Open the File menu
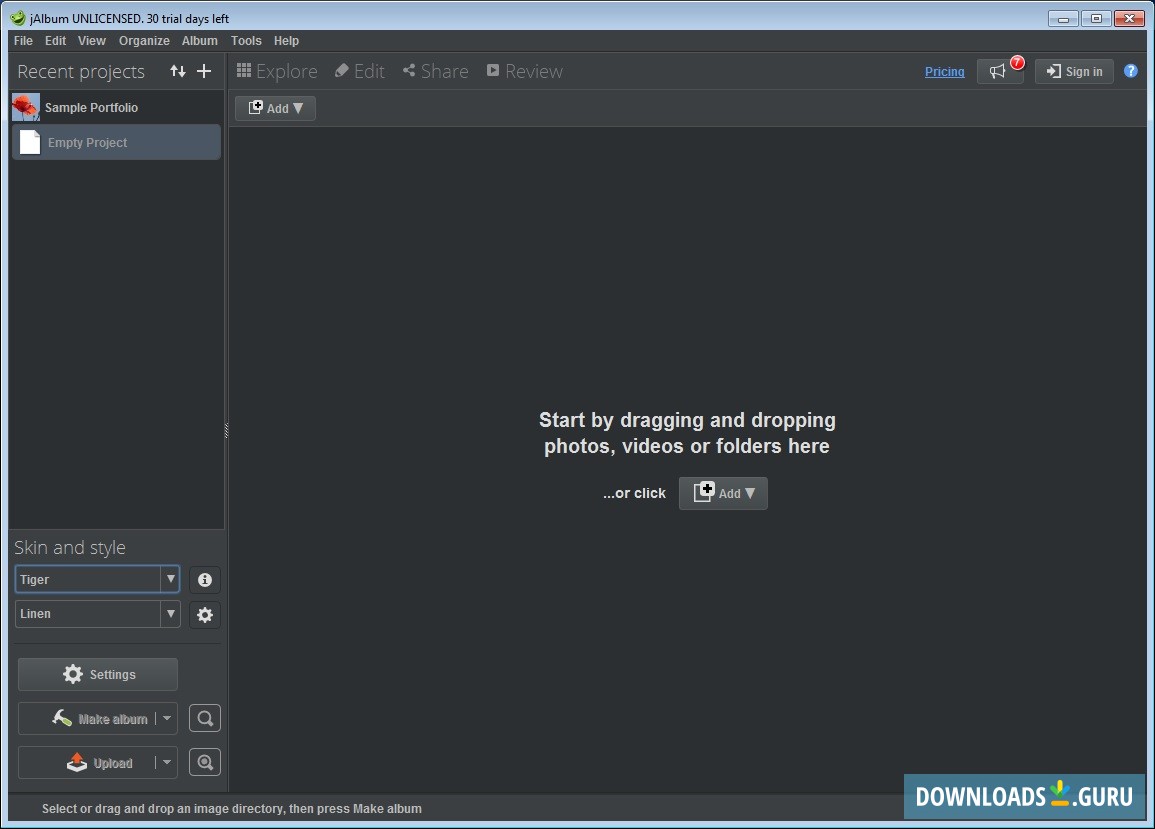This screenshot has width=1155, height=829. 23,41
